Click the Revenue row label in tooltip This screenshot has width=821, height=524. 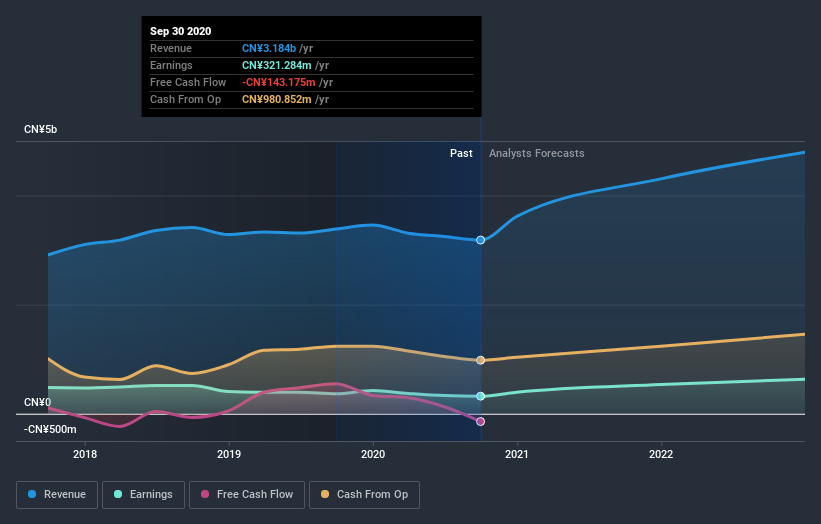(171, 48)
